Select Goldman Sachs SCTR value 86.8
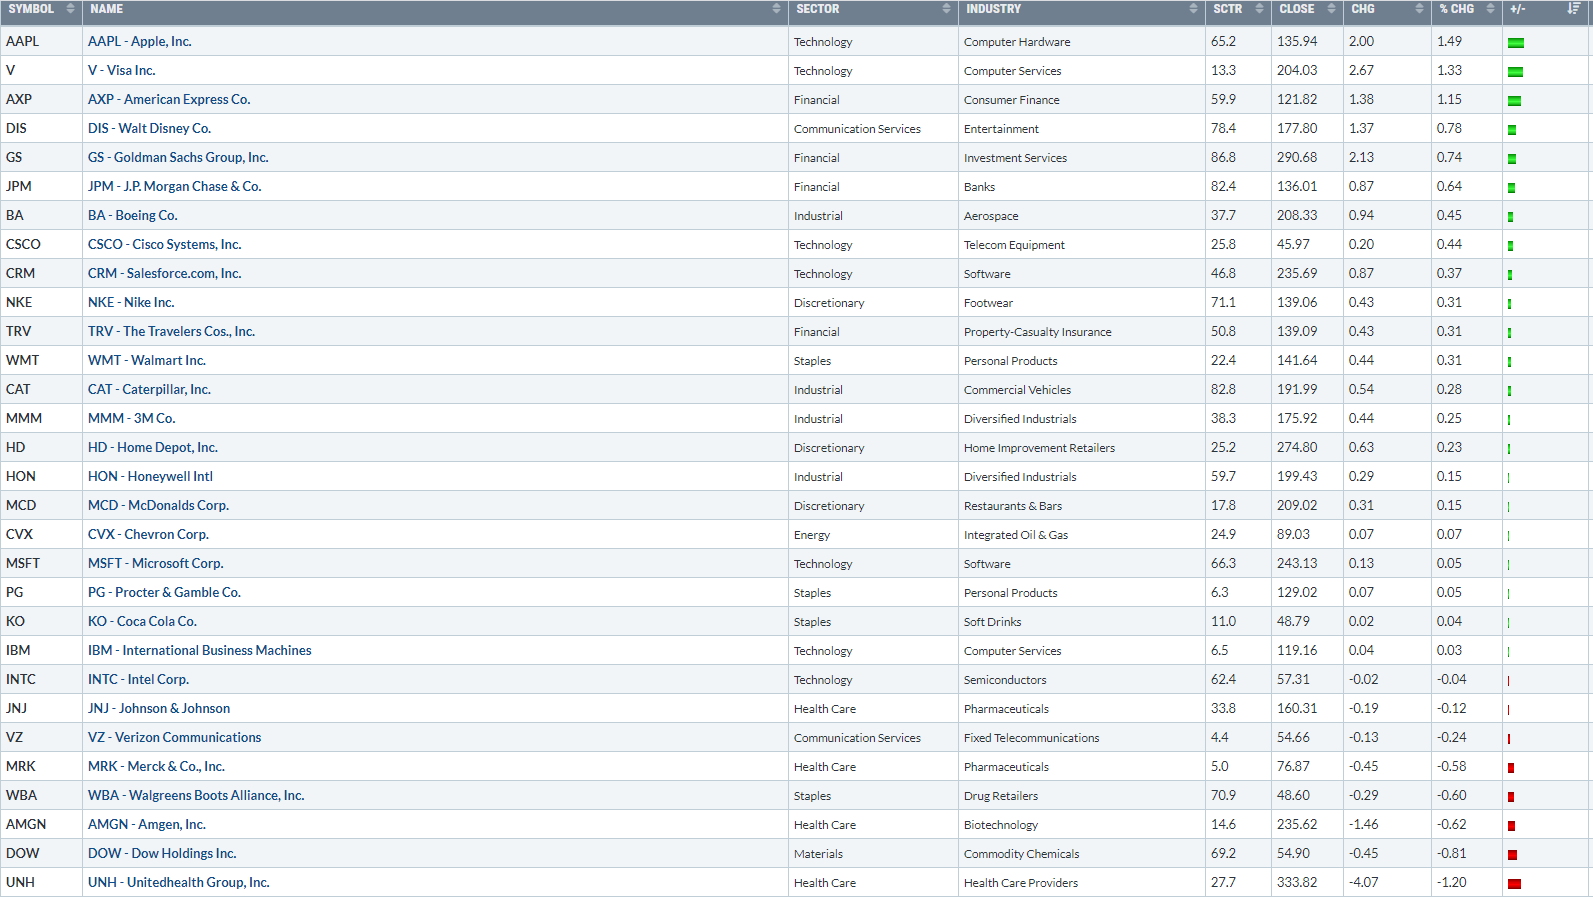This screenshot has height=897, width=1593. tap(1223, 157)
